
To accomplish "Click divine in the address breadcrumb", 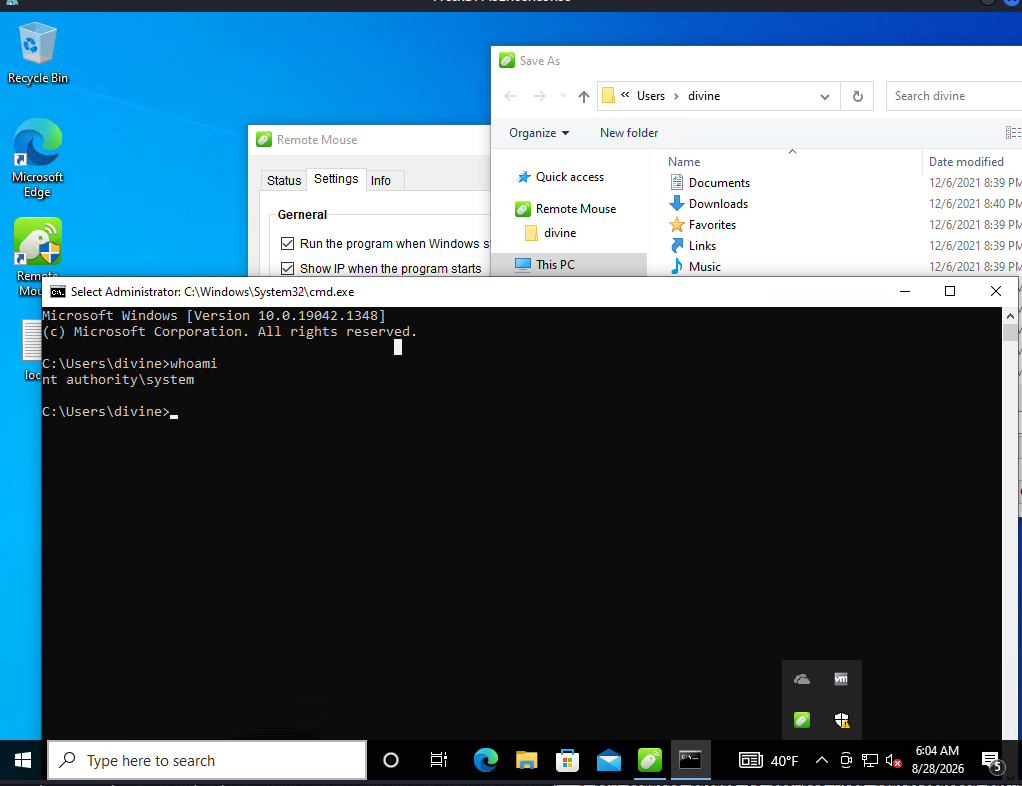I will pyautogui.click(x=704, y=96).
